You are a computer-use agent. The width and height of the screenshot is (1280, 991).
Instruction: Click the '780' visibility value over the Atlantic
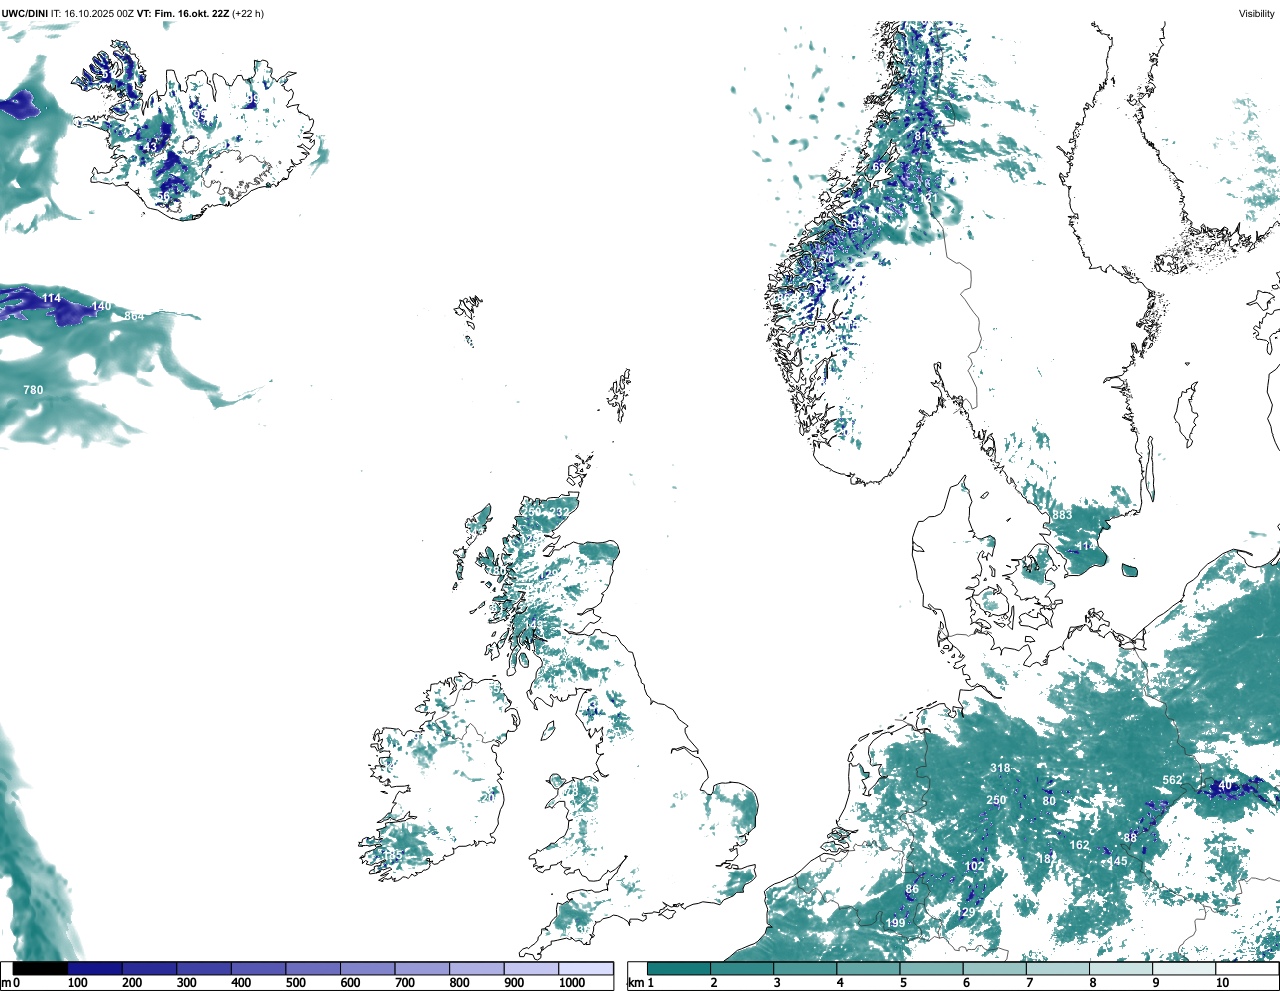[x=33, y=390]
